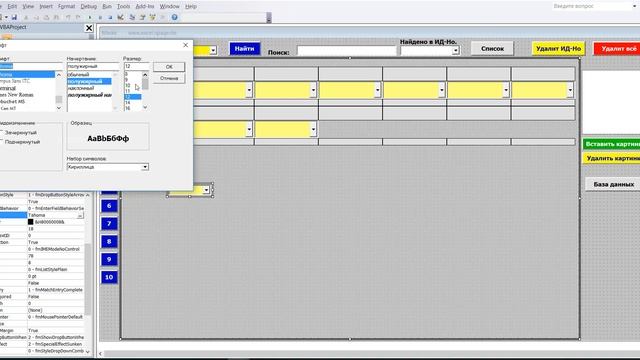The height and width of the screenshot is (360, 640).
Task: Click the Find (binoculars) toolbar icon
Action: click(x=56, y=18)
